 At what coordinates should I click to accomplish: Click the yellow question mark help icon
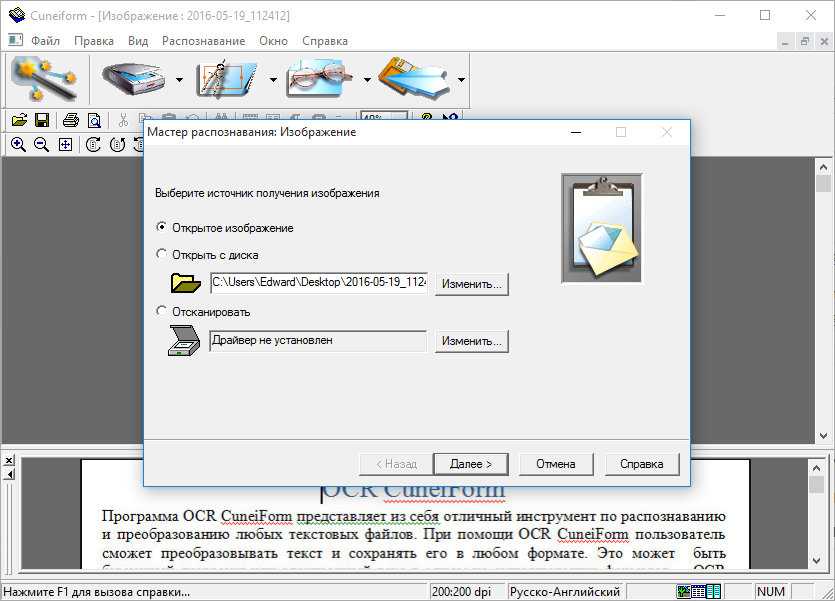(426, 117)
